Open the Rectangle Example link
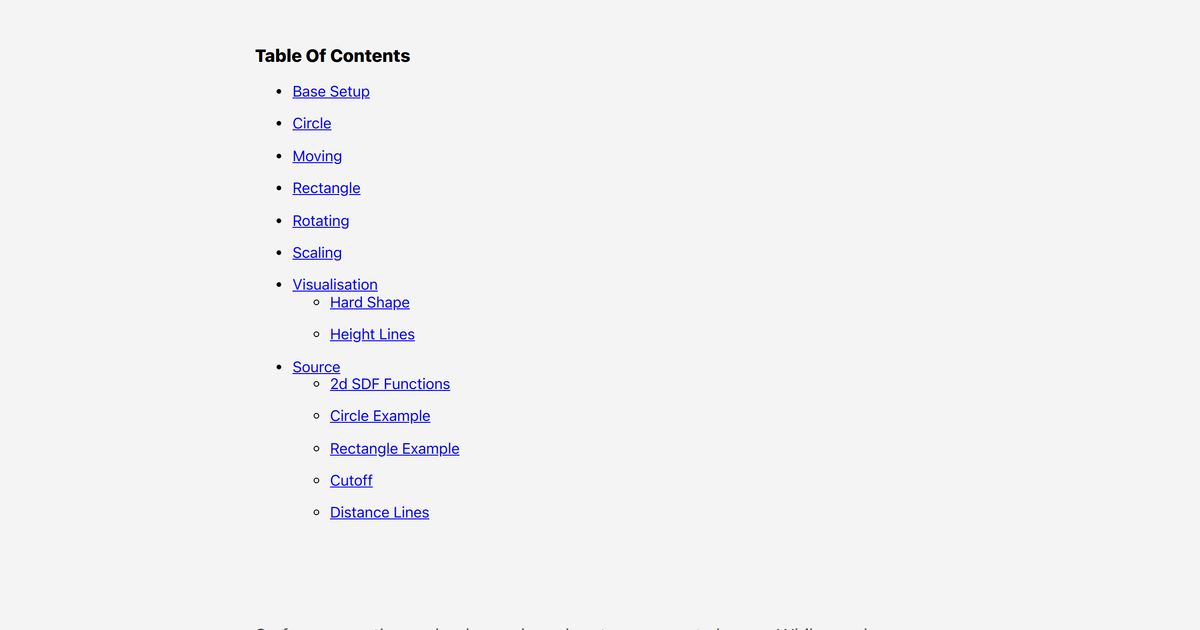 click(x=395, y=449)
